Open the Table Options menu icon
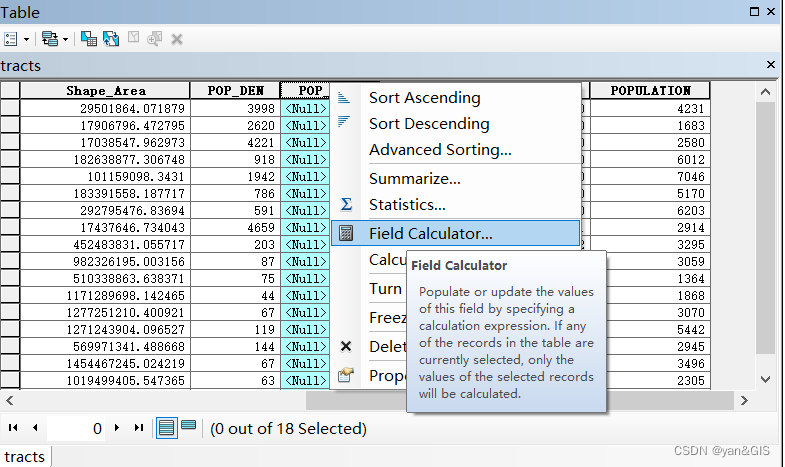This screenshot has width=785, height=467. click(x=11, y=39)
